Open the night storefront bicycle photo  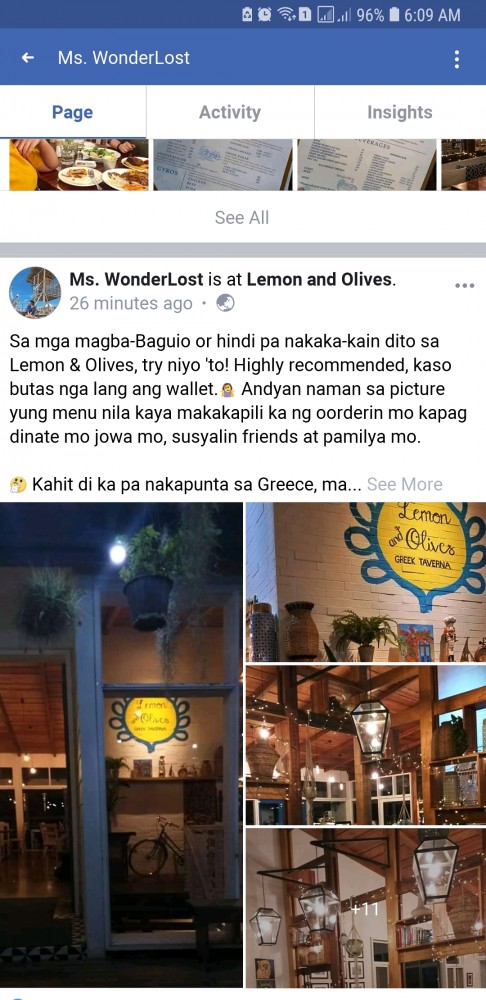point(121,744)
